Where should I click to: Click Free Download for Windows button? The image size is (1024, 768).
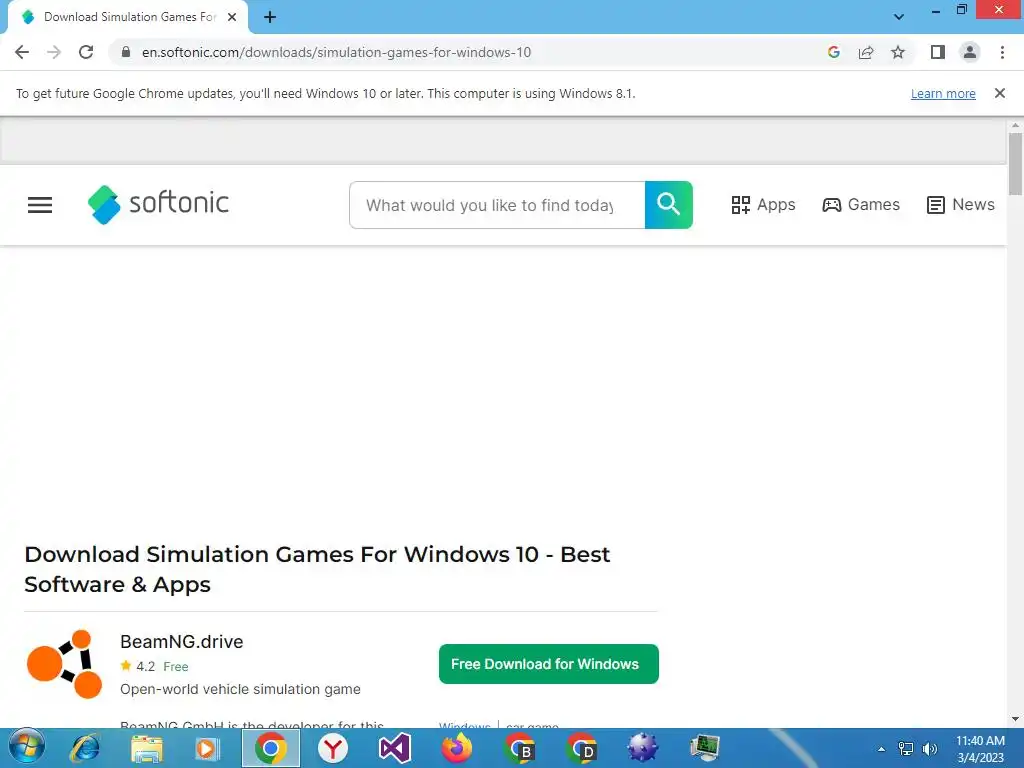pos(549,664)
